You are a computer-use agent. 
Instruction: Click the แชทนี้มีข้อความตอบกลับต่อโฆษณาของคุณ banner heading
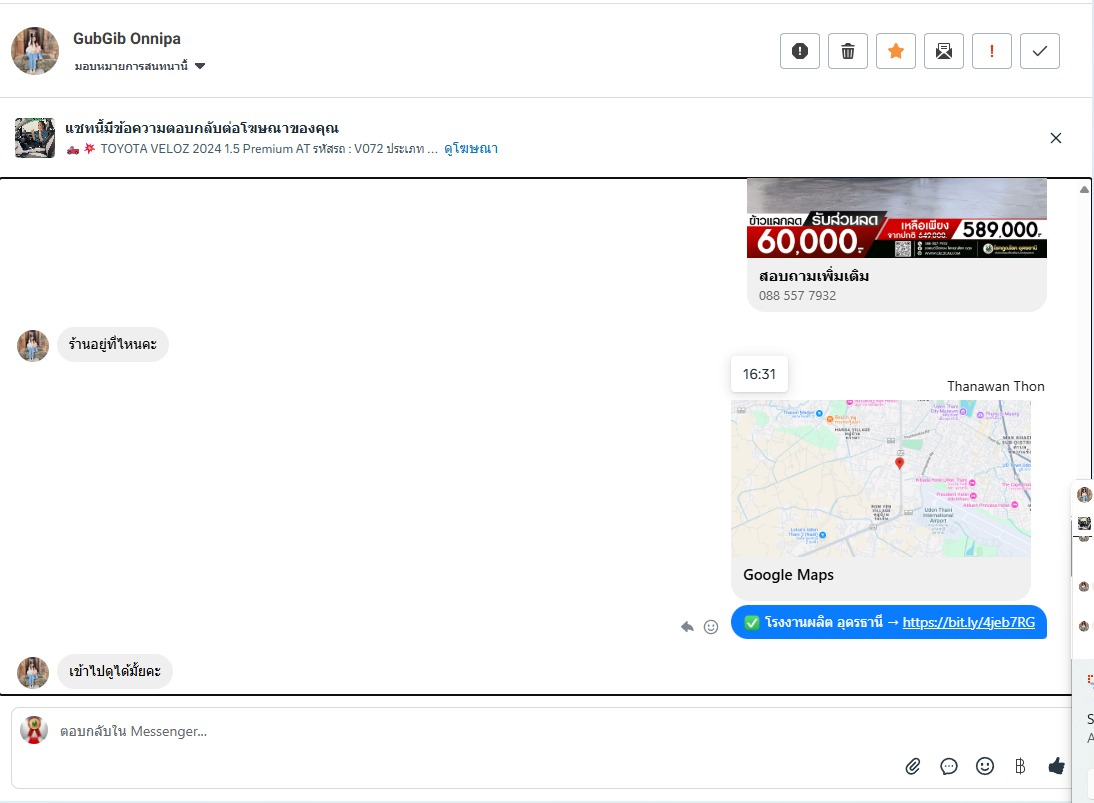pos(202,128)
